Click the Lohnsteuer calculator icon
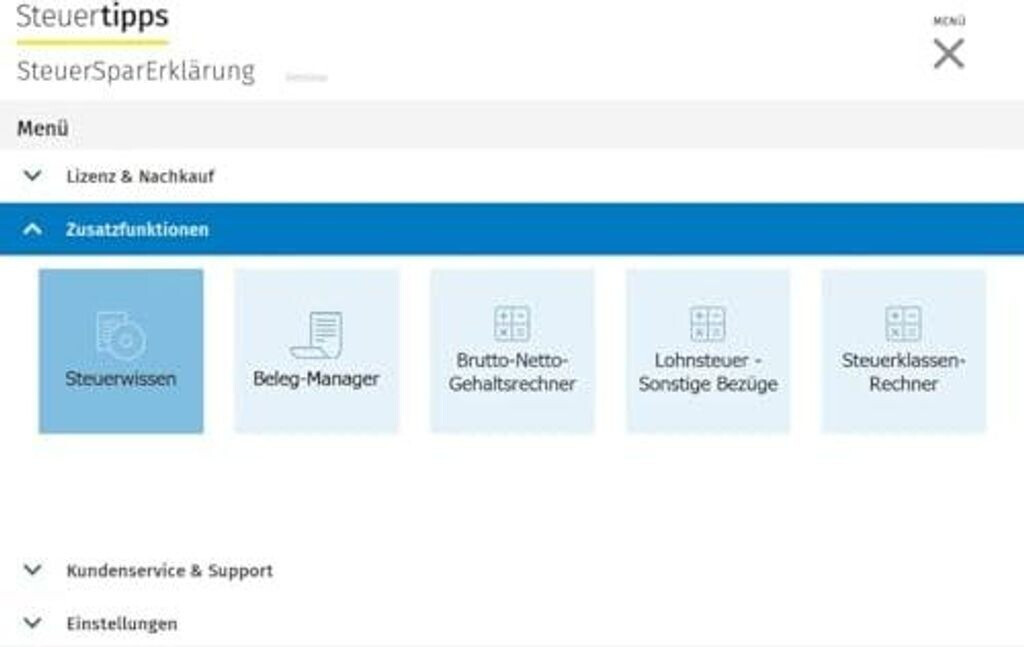 708,324
